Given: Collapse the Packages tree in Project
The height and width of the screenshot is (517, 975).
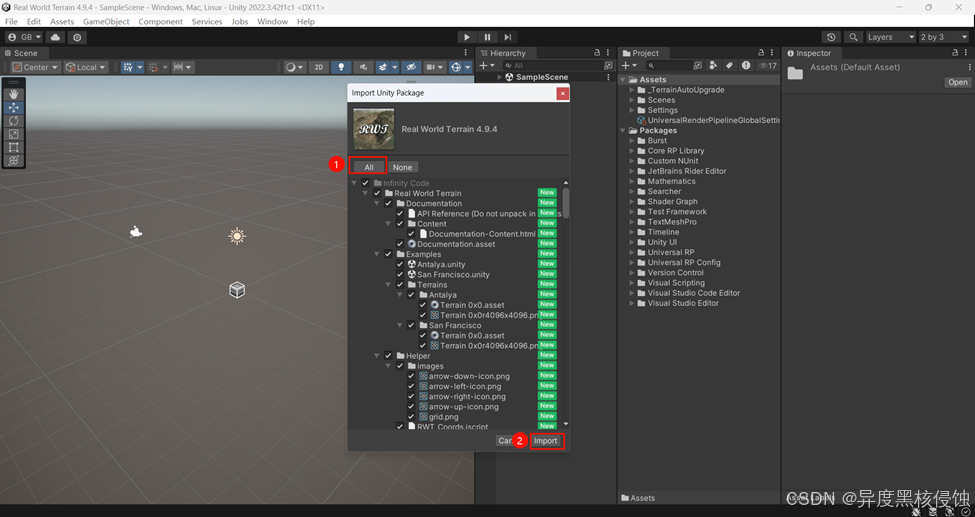Looking at the screenshot, I should pyautogui.click(x=622, y=131).
